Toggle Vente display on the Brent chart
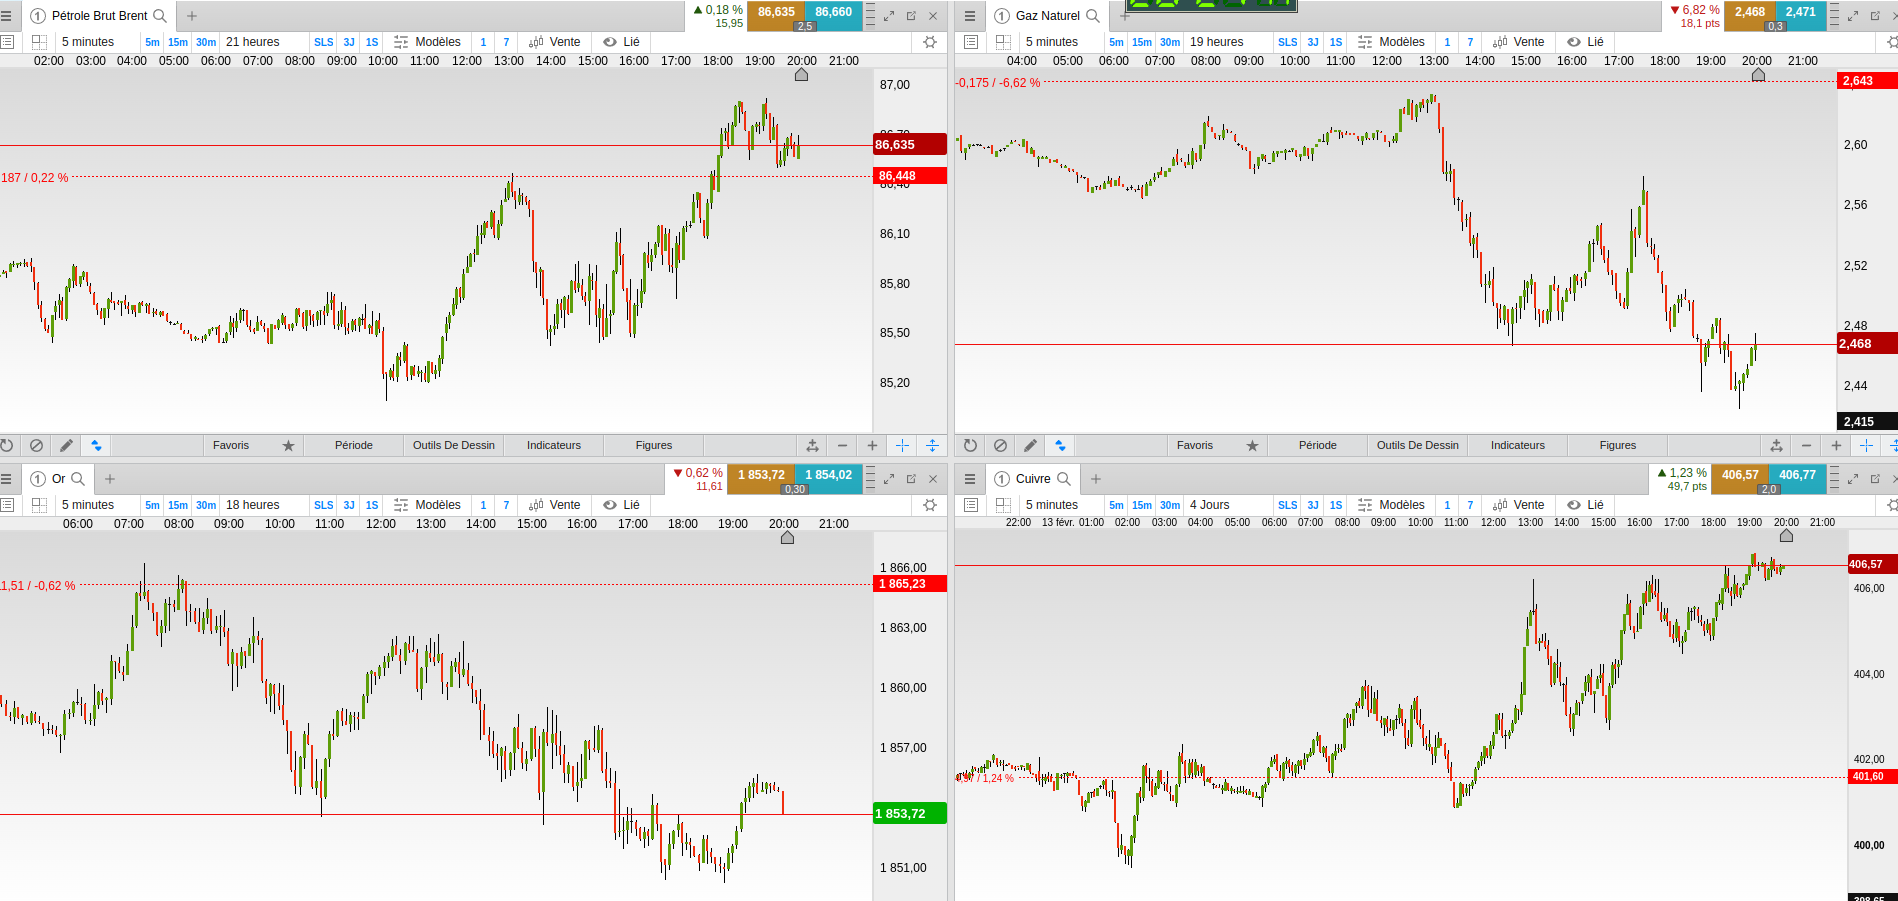This screenshot has height=901, width=1898. (x=555, y=42)
